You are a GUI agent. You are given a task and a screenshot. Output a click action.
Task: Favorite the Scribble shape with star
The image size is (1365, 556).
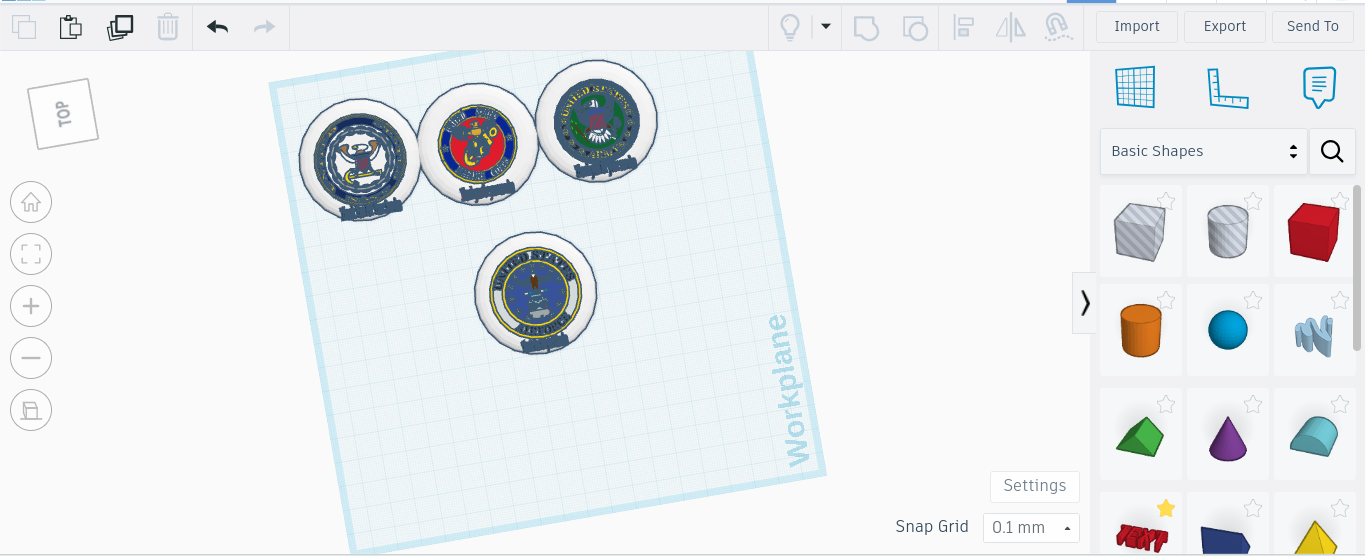[x=1340, y=300]
